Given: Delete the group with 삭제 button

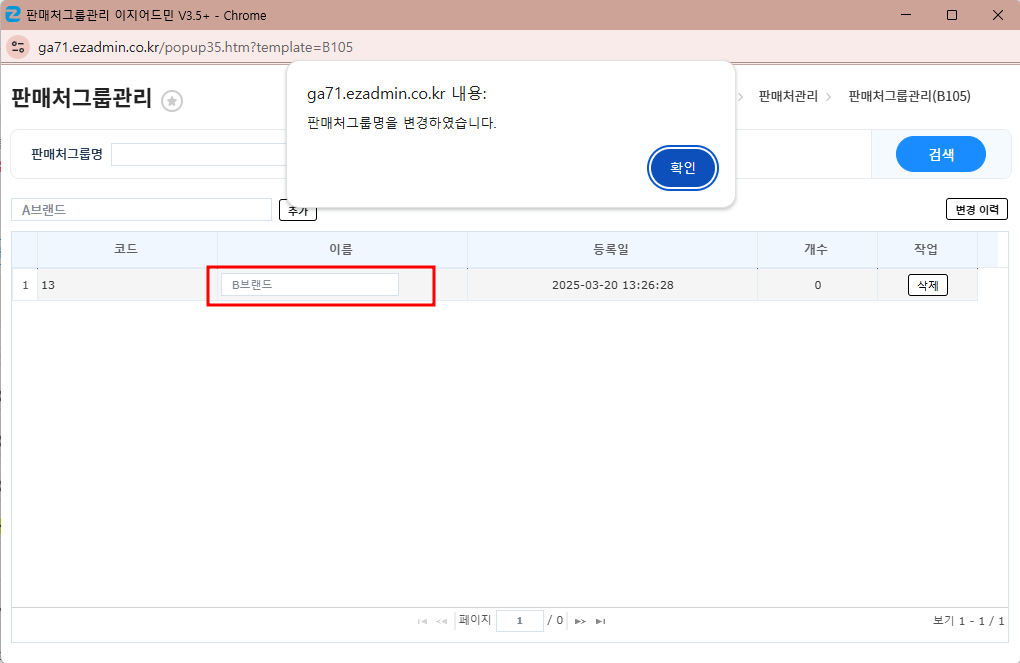Looking at the screenshot, I should pos(927,285).
